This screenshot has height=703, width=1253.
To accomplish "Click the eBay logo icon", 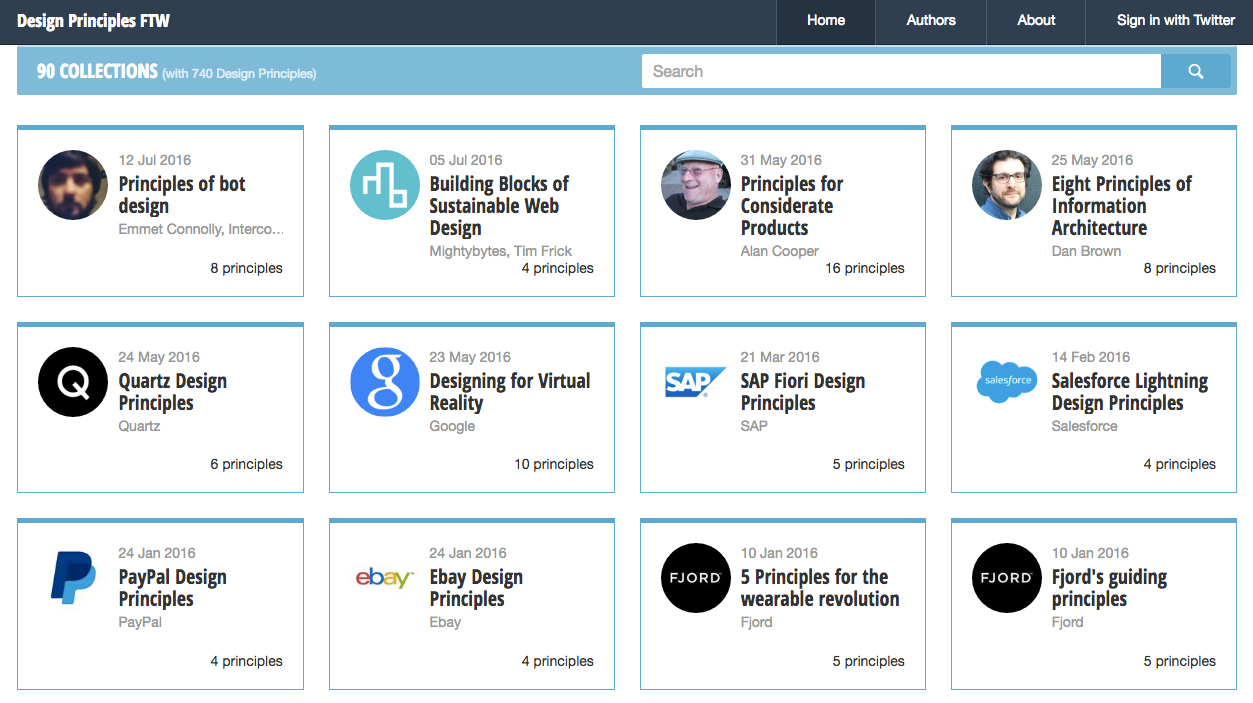I will [x=384, y=578].
